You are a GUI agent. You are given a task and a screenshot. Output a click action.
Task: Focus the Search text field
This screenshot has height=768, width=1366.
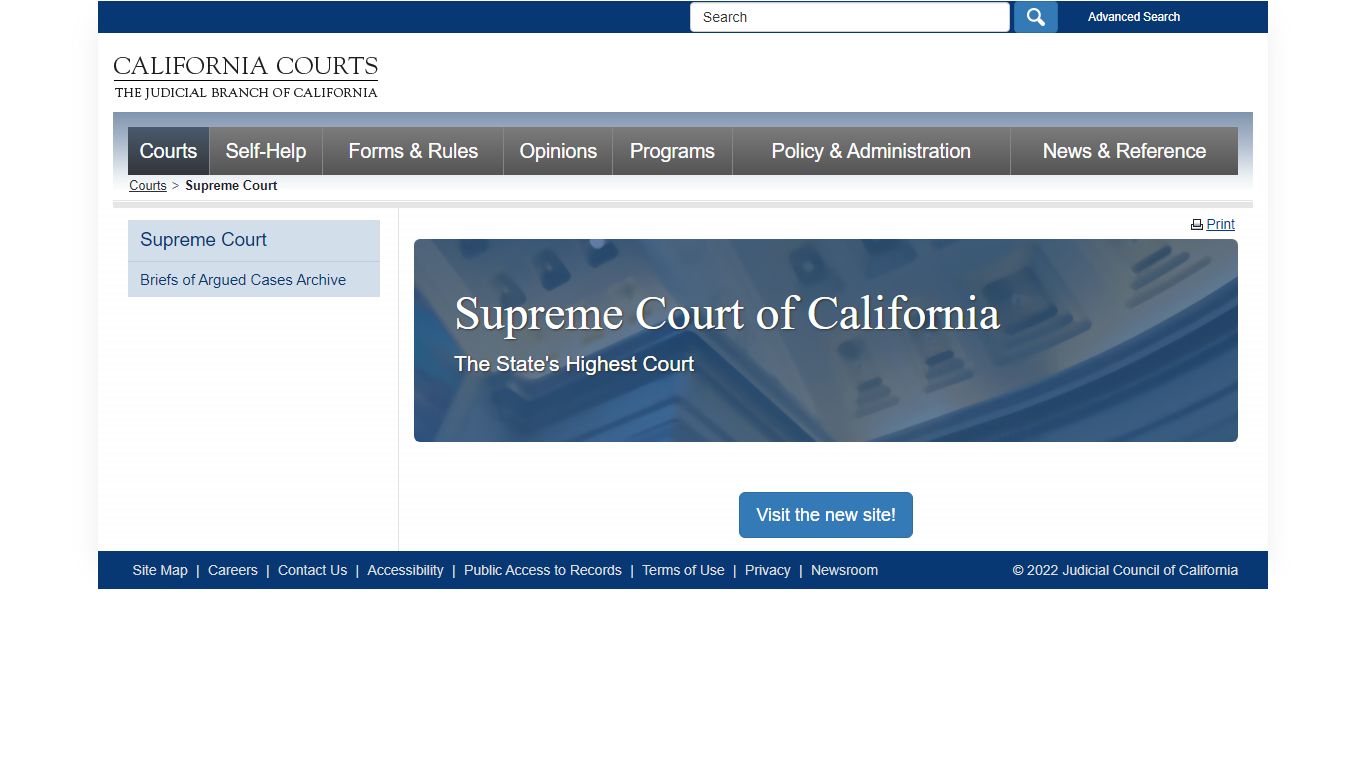tap(849, 17)
